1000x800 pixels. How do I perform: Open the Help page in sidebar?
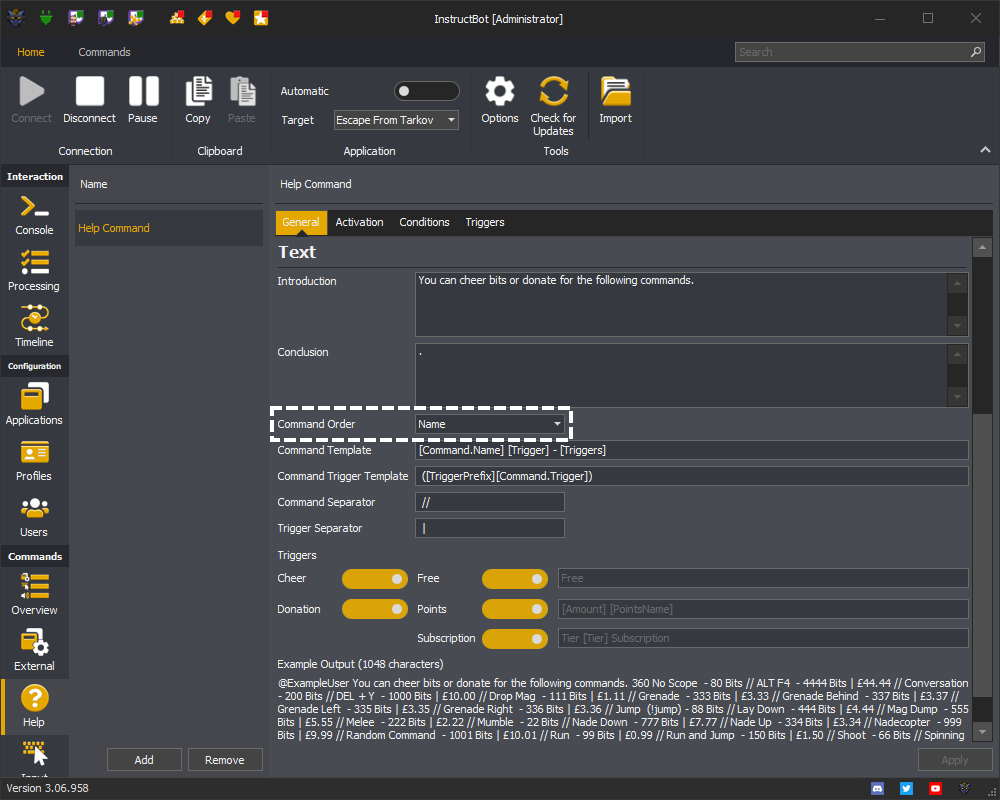[34, 706]
